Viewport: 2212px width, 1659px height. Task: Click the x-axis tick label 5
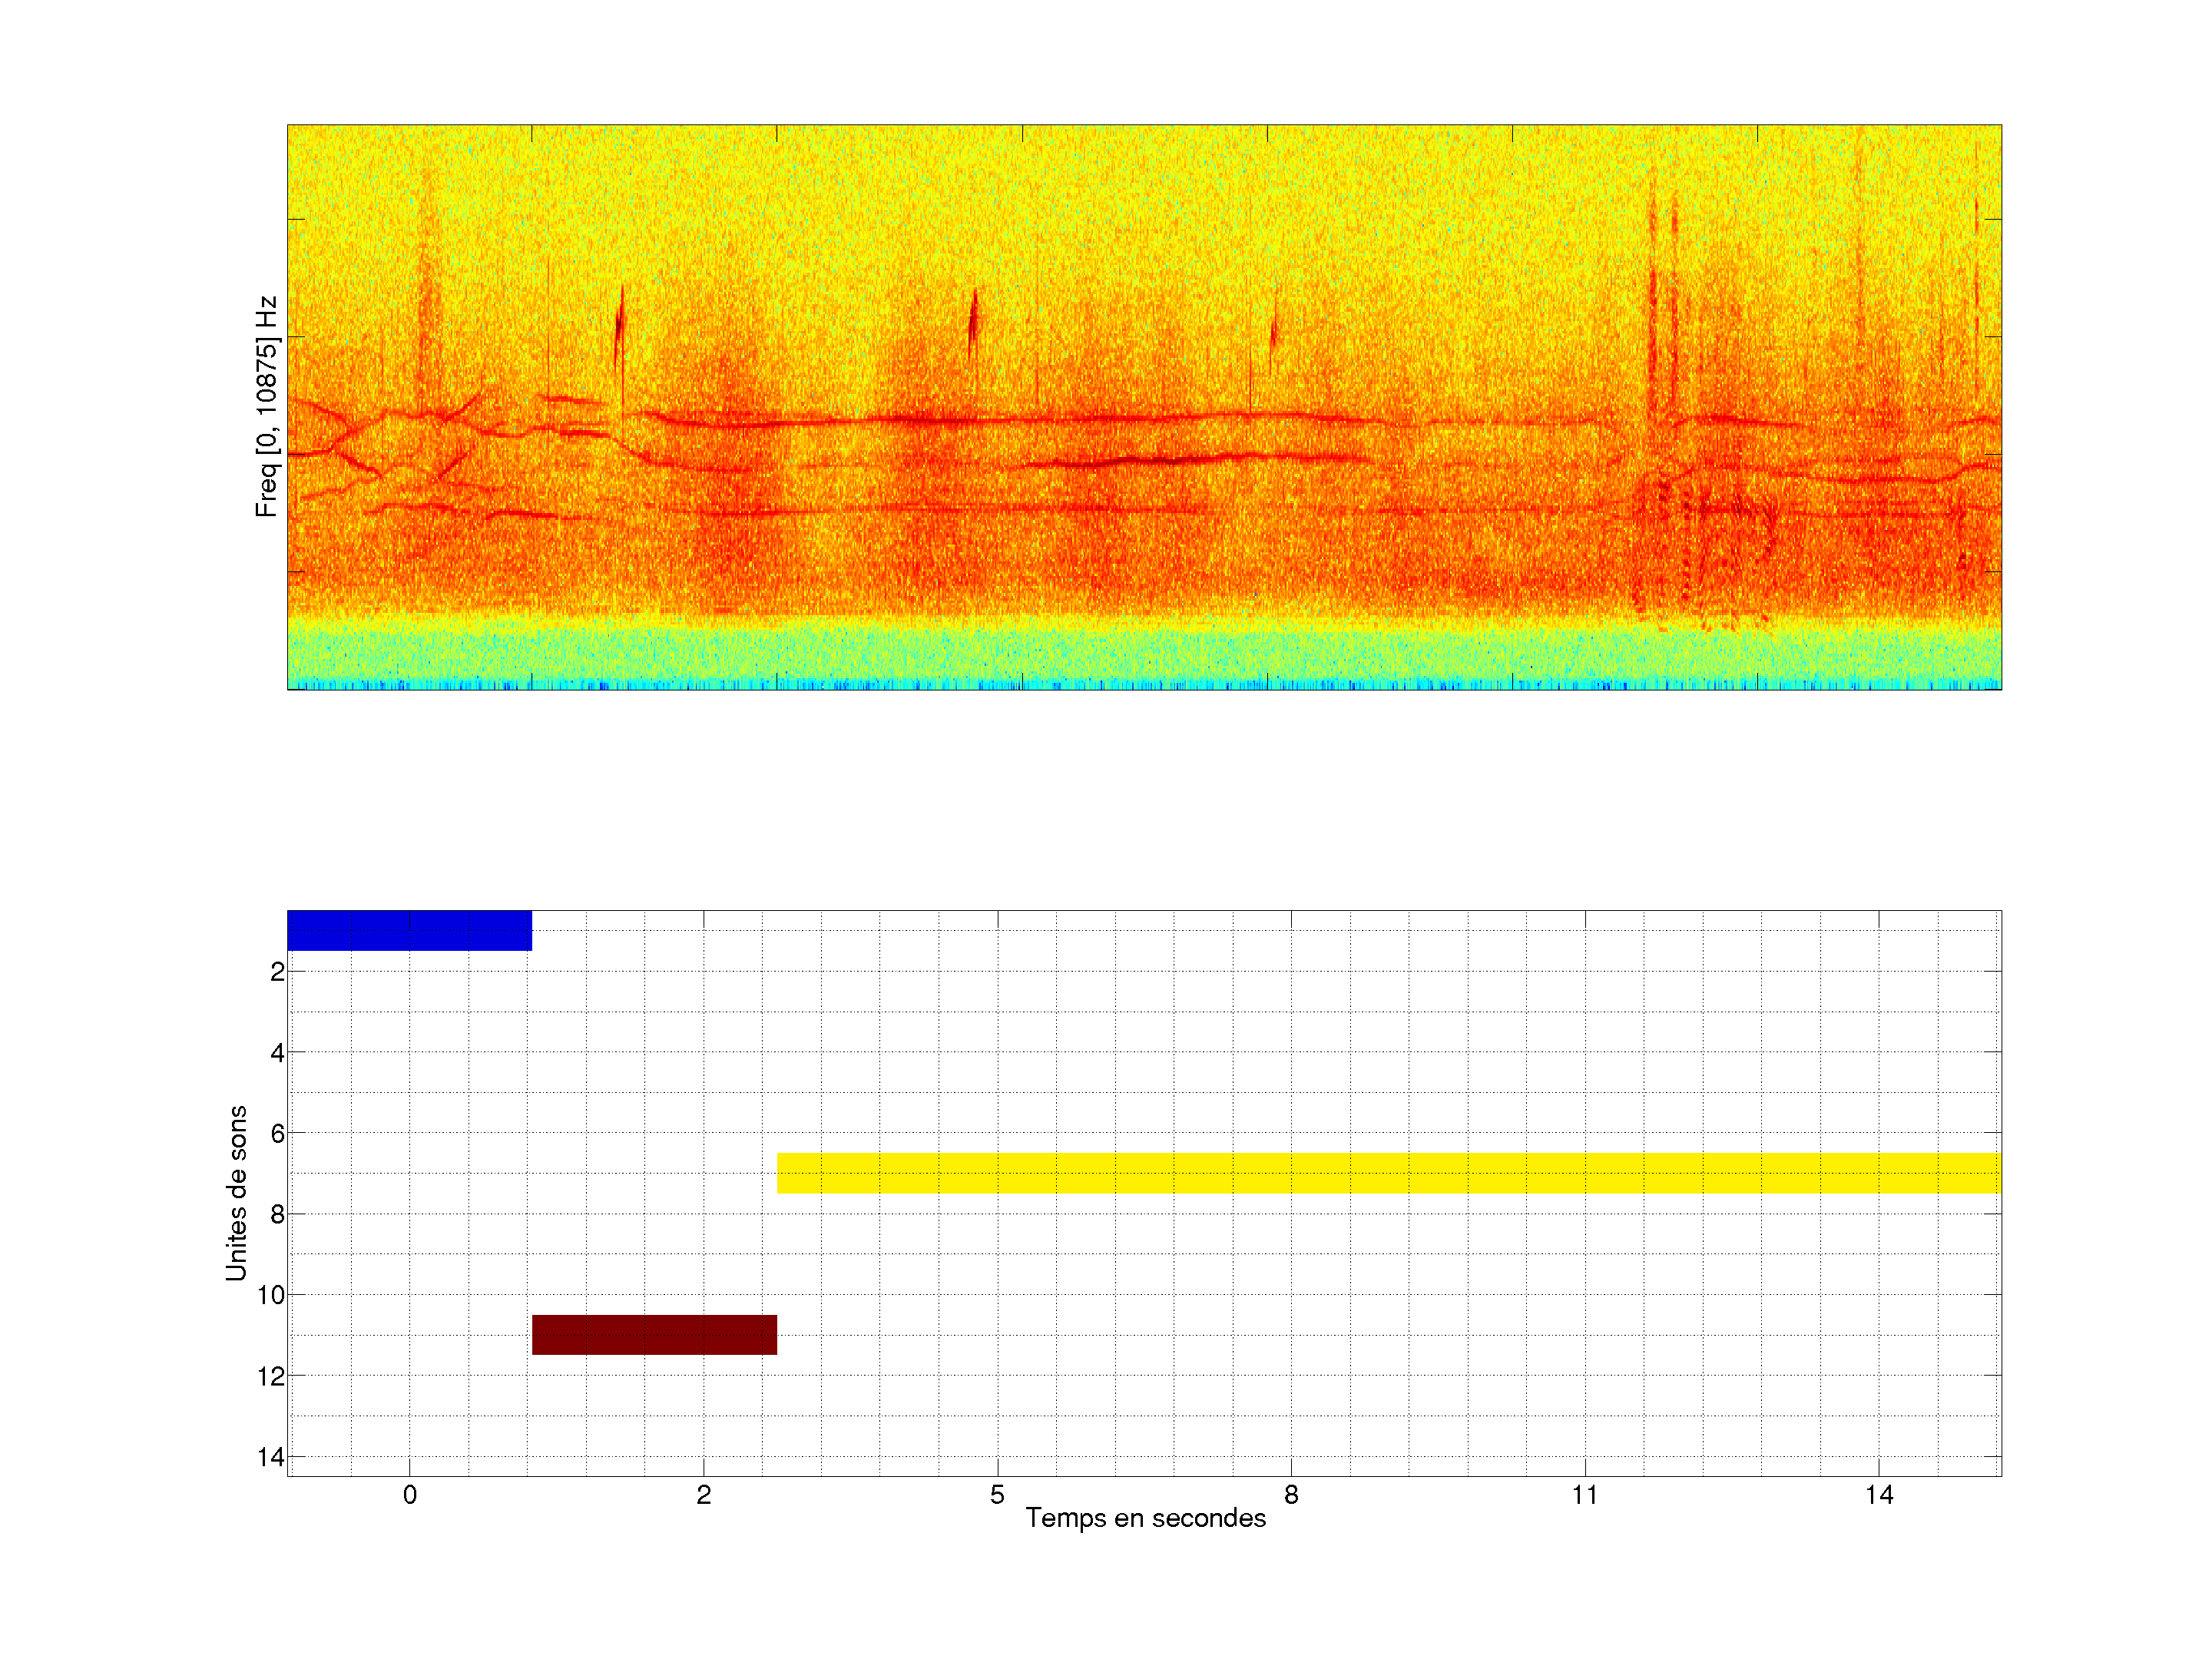997,1496
